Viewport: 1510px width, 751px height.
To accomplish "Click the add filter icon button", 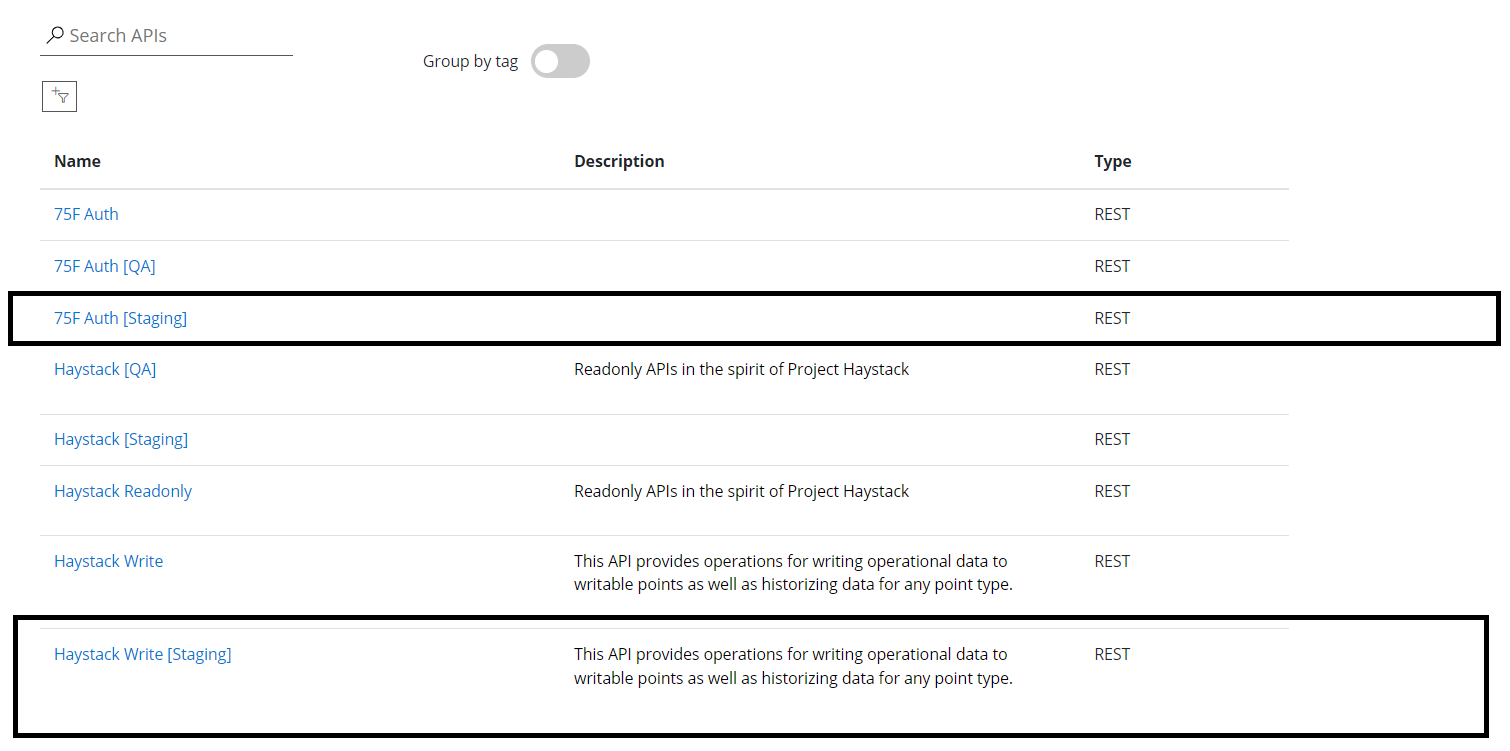I will click(59, 96).
